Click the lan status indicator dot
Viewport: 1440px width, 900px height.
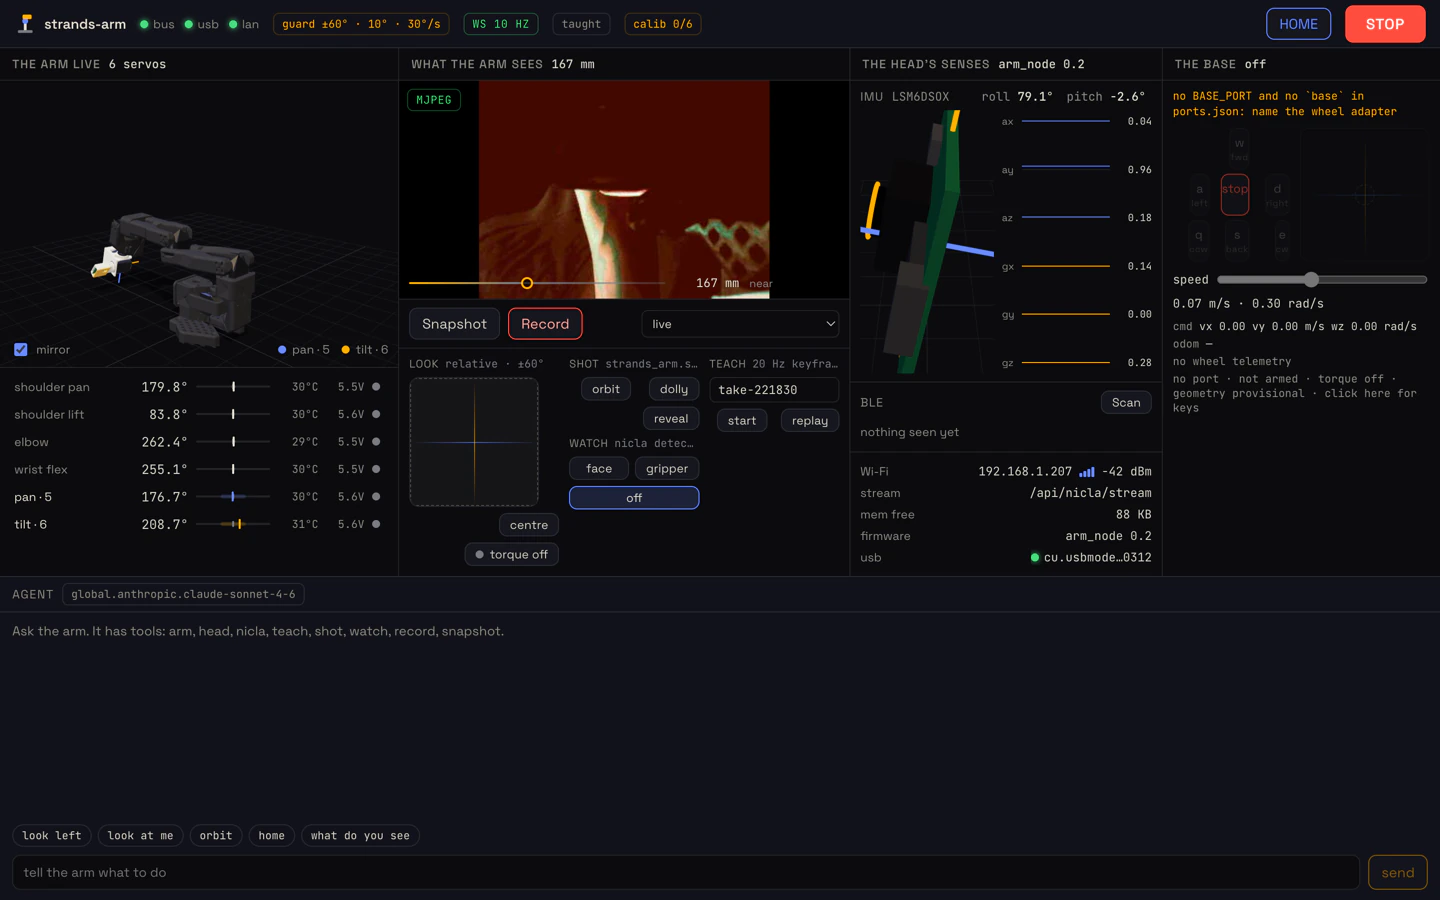233,24
